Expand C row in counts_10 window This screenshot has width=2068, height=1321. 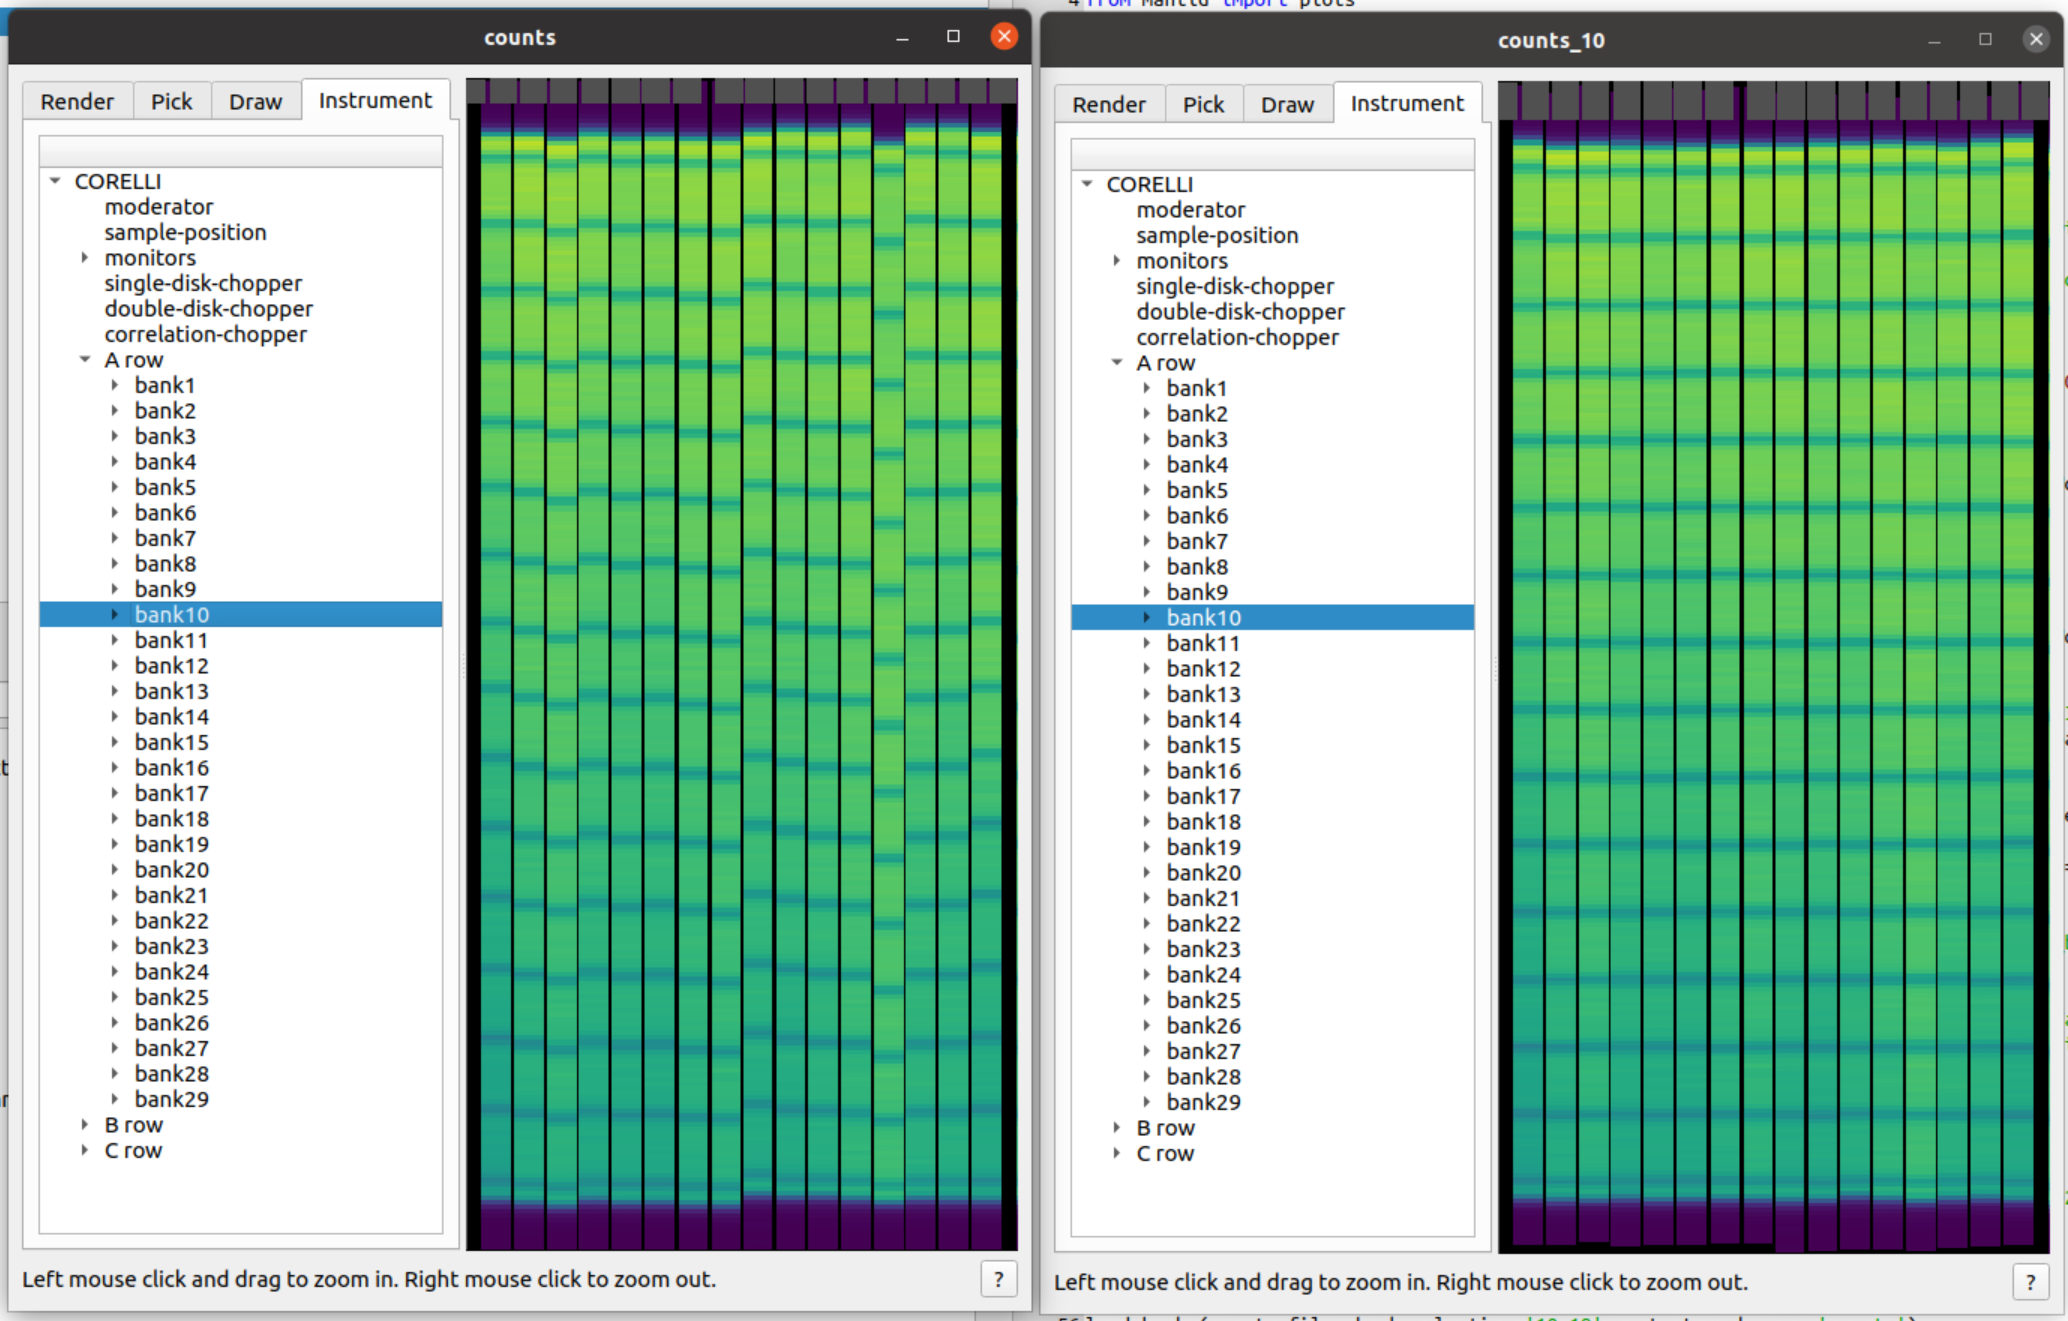pyautogui.click(x=1117, y=1153)
